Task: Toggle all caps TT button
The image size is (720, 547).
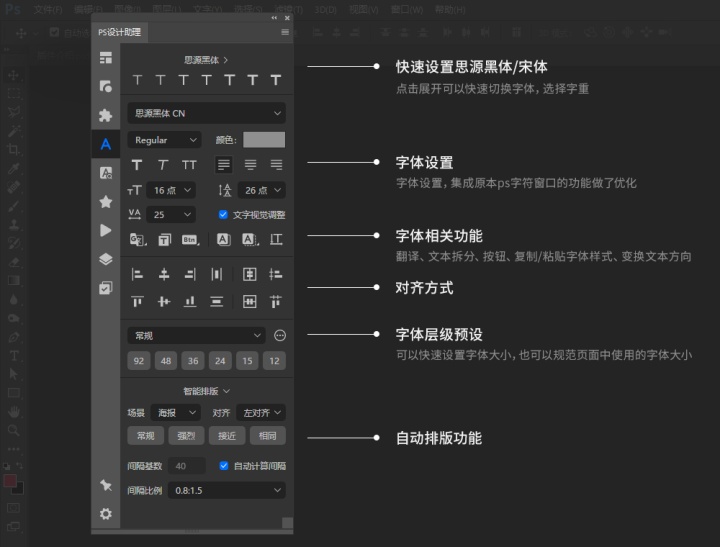Action: [189, 164]
